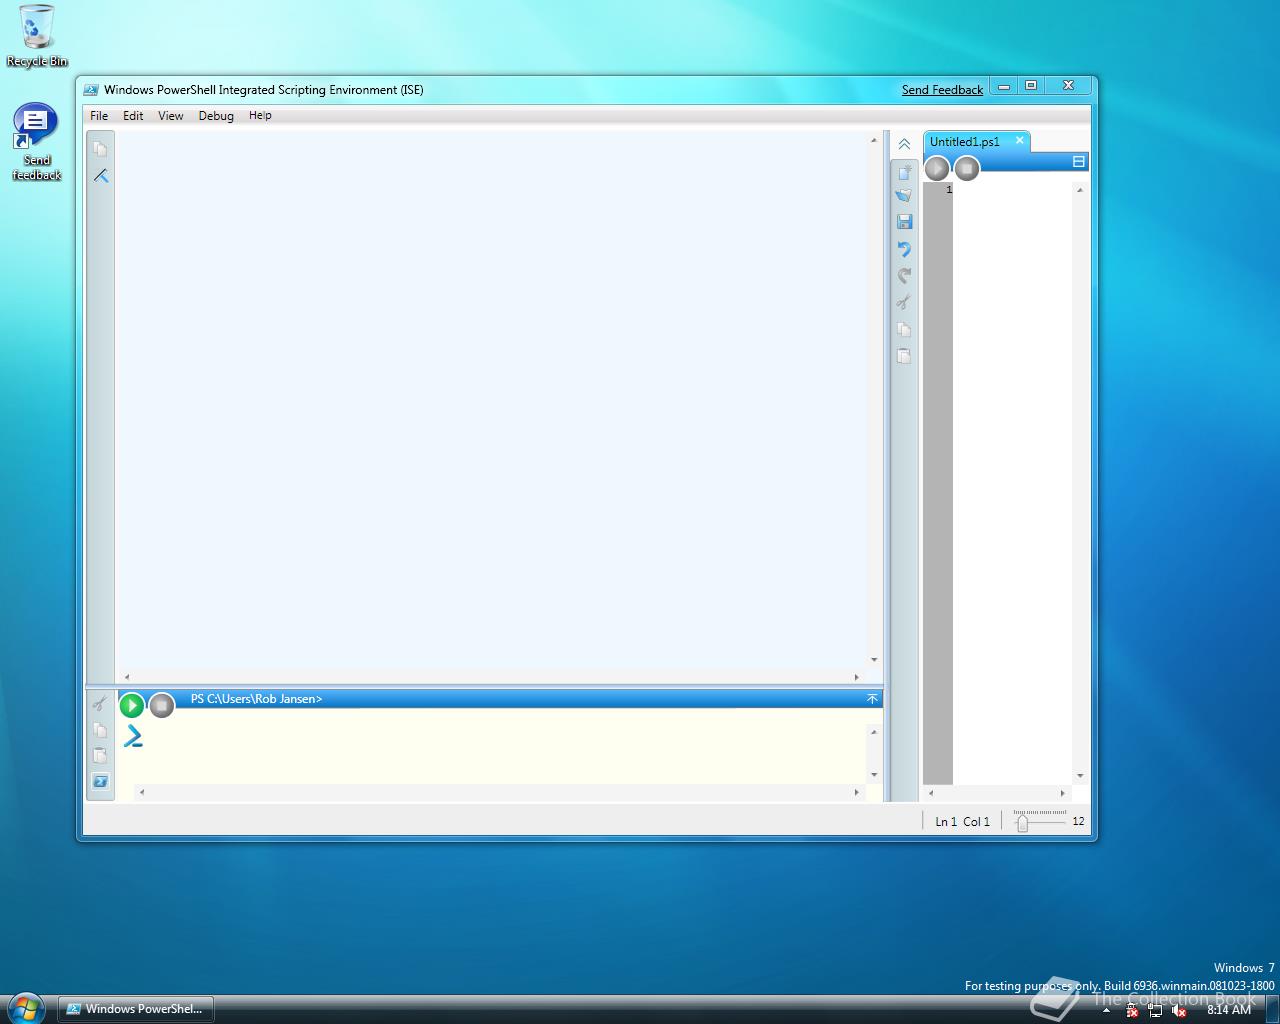Screen dimensions: 1280x1024
Task: Click the output pane scroll left arrow
Action: point(126,677)
